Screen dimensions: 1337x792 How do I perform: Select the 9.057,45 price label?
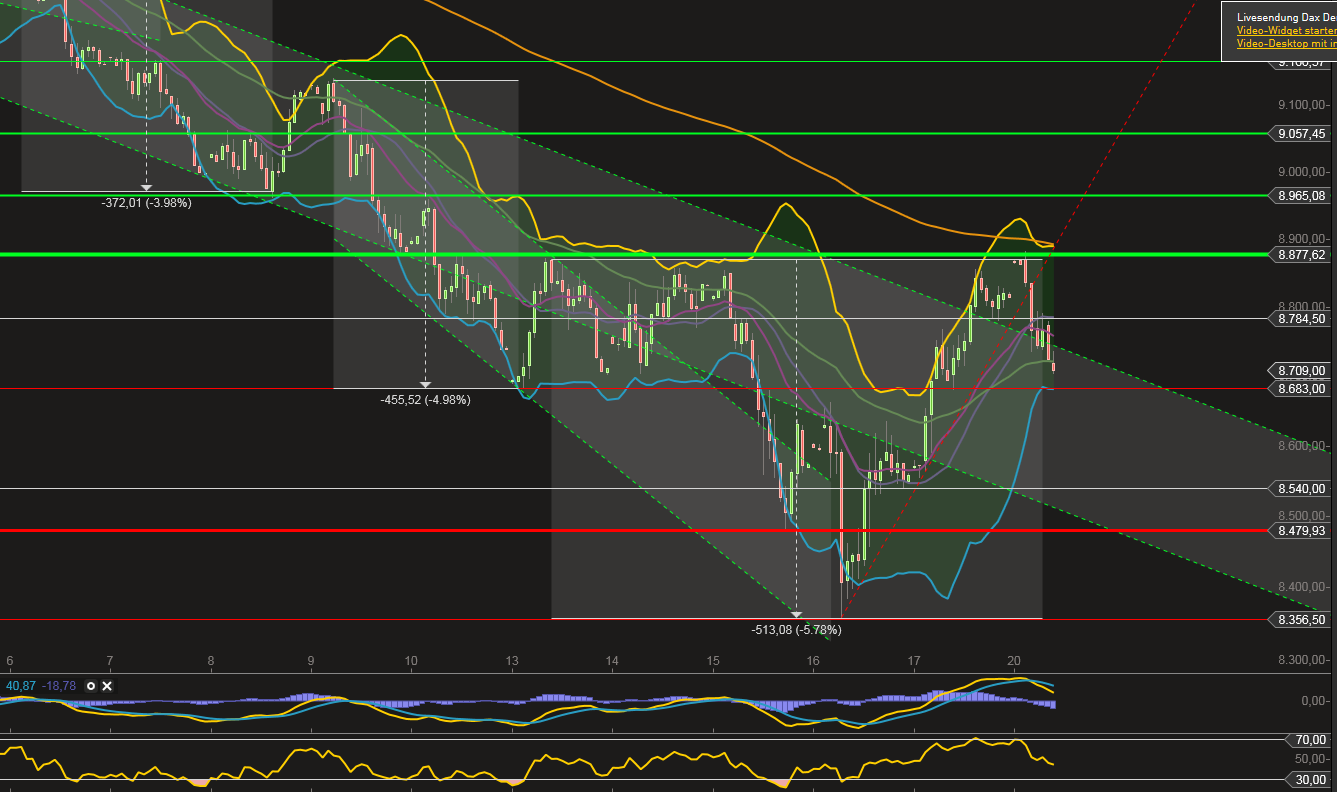point(1301,133)
